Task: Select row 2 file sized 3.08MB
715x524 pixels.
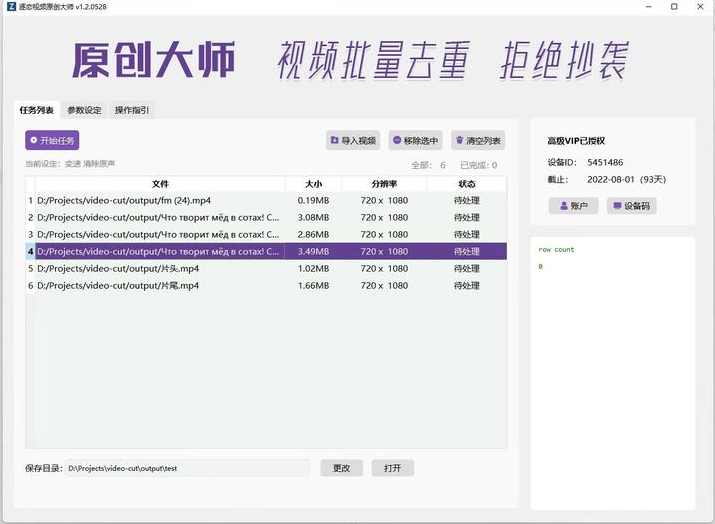Action: tap(266, 217)
